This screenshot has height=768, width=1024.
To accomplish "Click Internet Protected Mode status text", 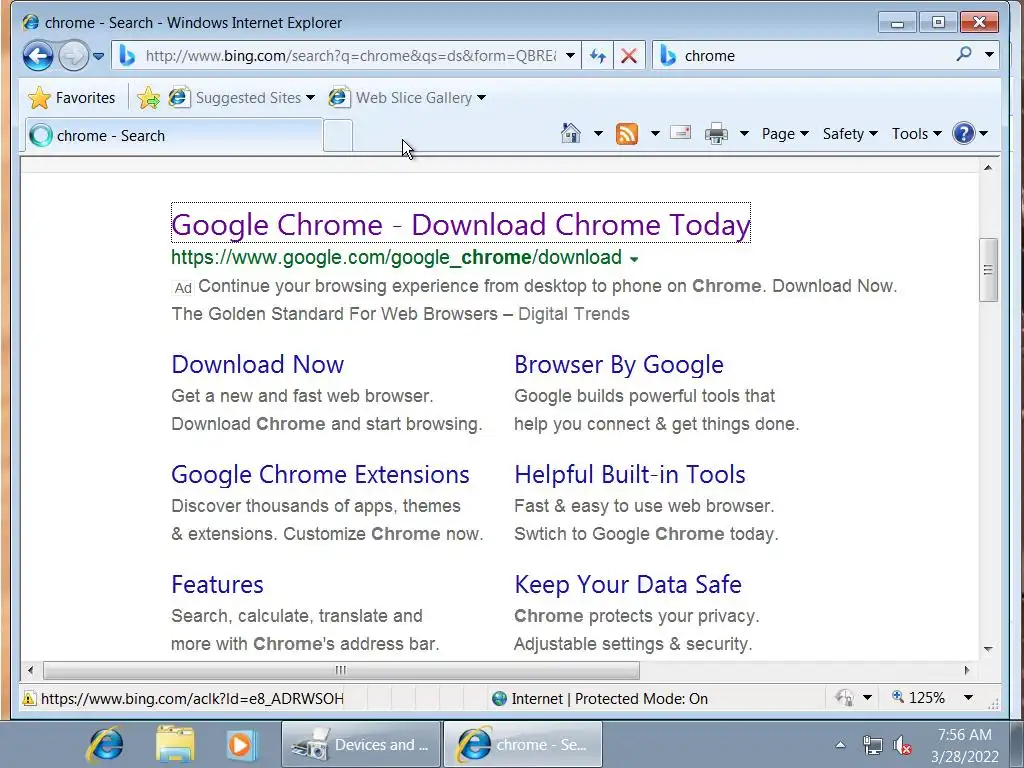I will [609, 699].
